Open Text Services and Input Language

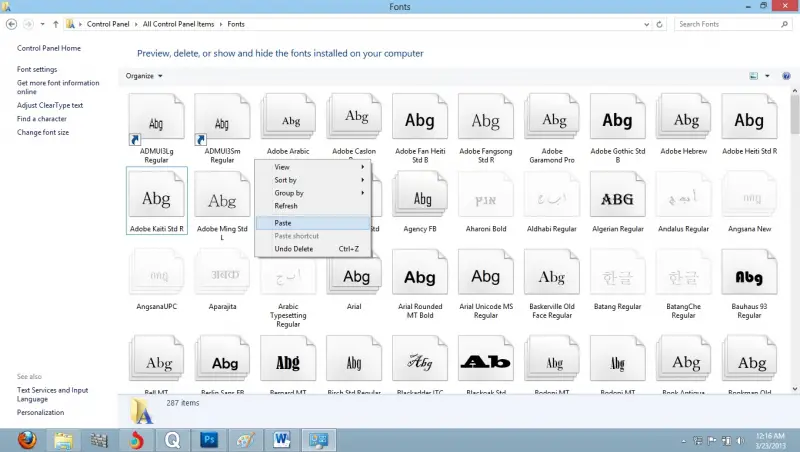53,394
